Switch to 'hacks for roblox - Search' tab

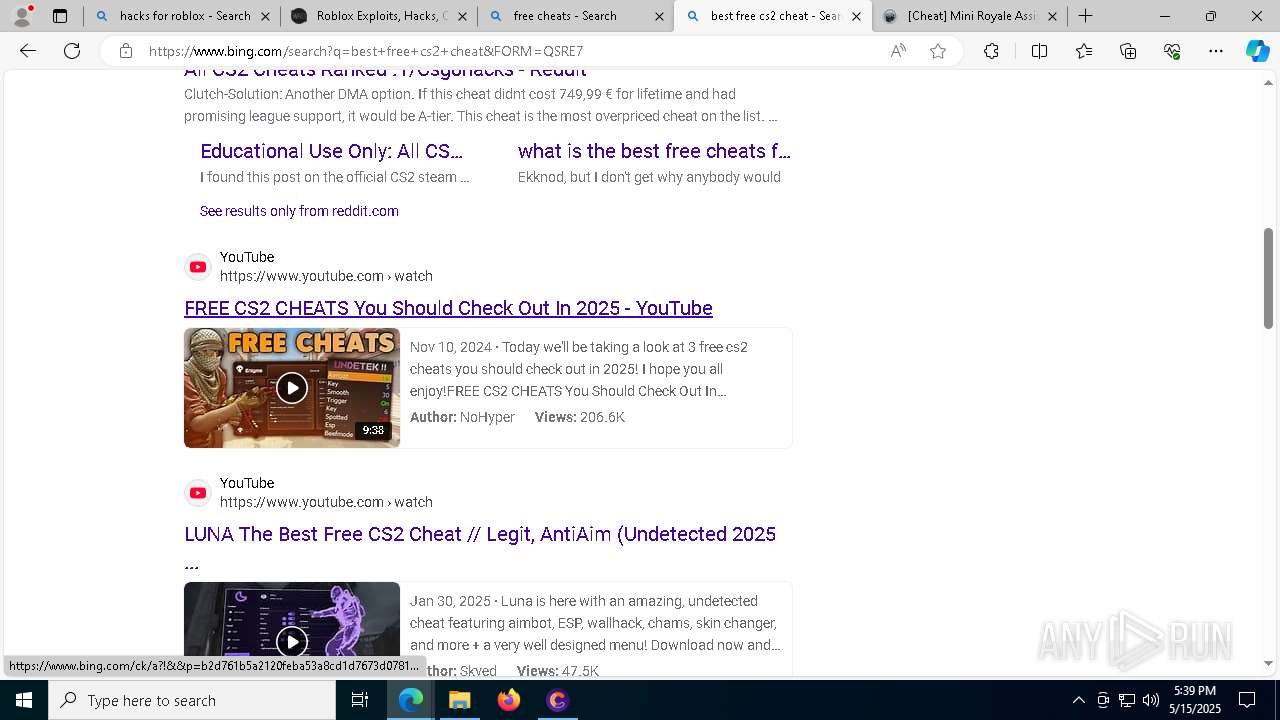click(x=182, y=16)
